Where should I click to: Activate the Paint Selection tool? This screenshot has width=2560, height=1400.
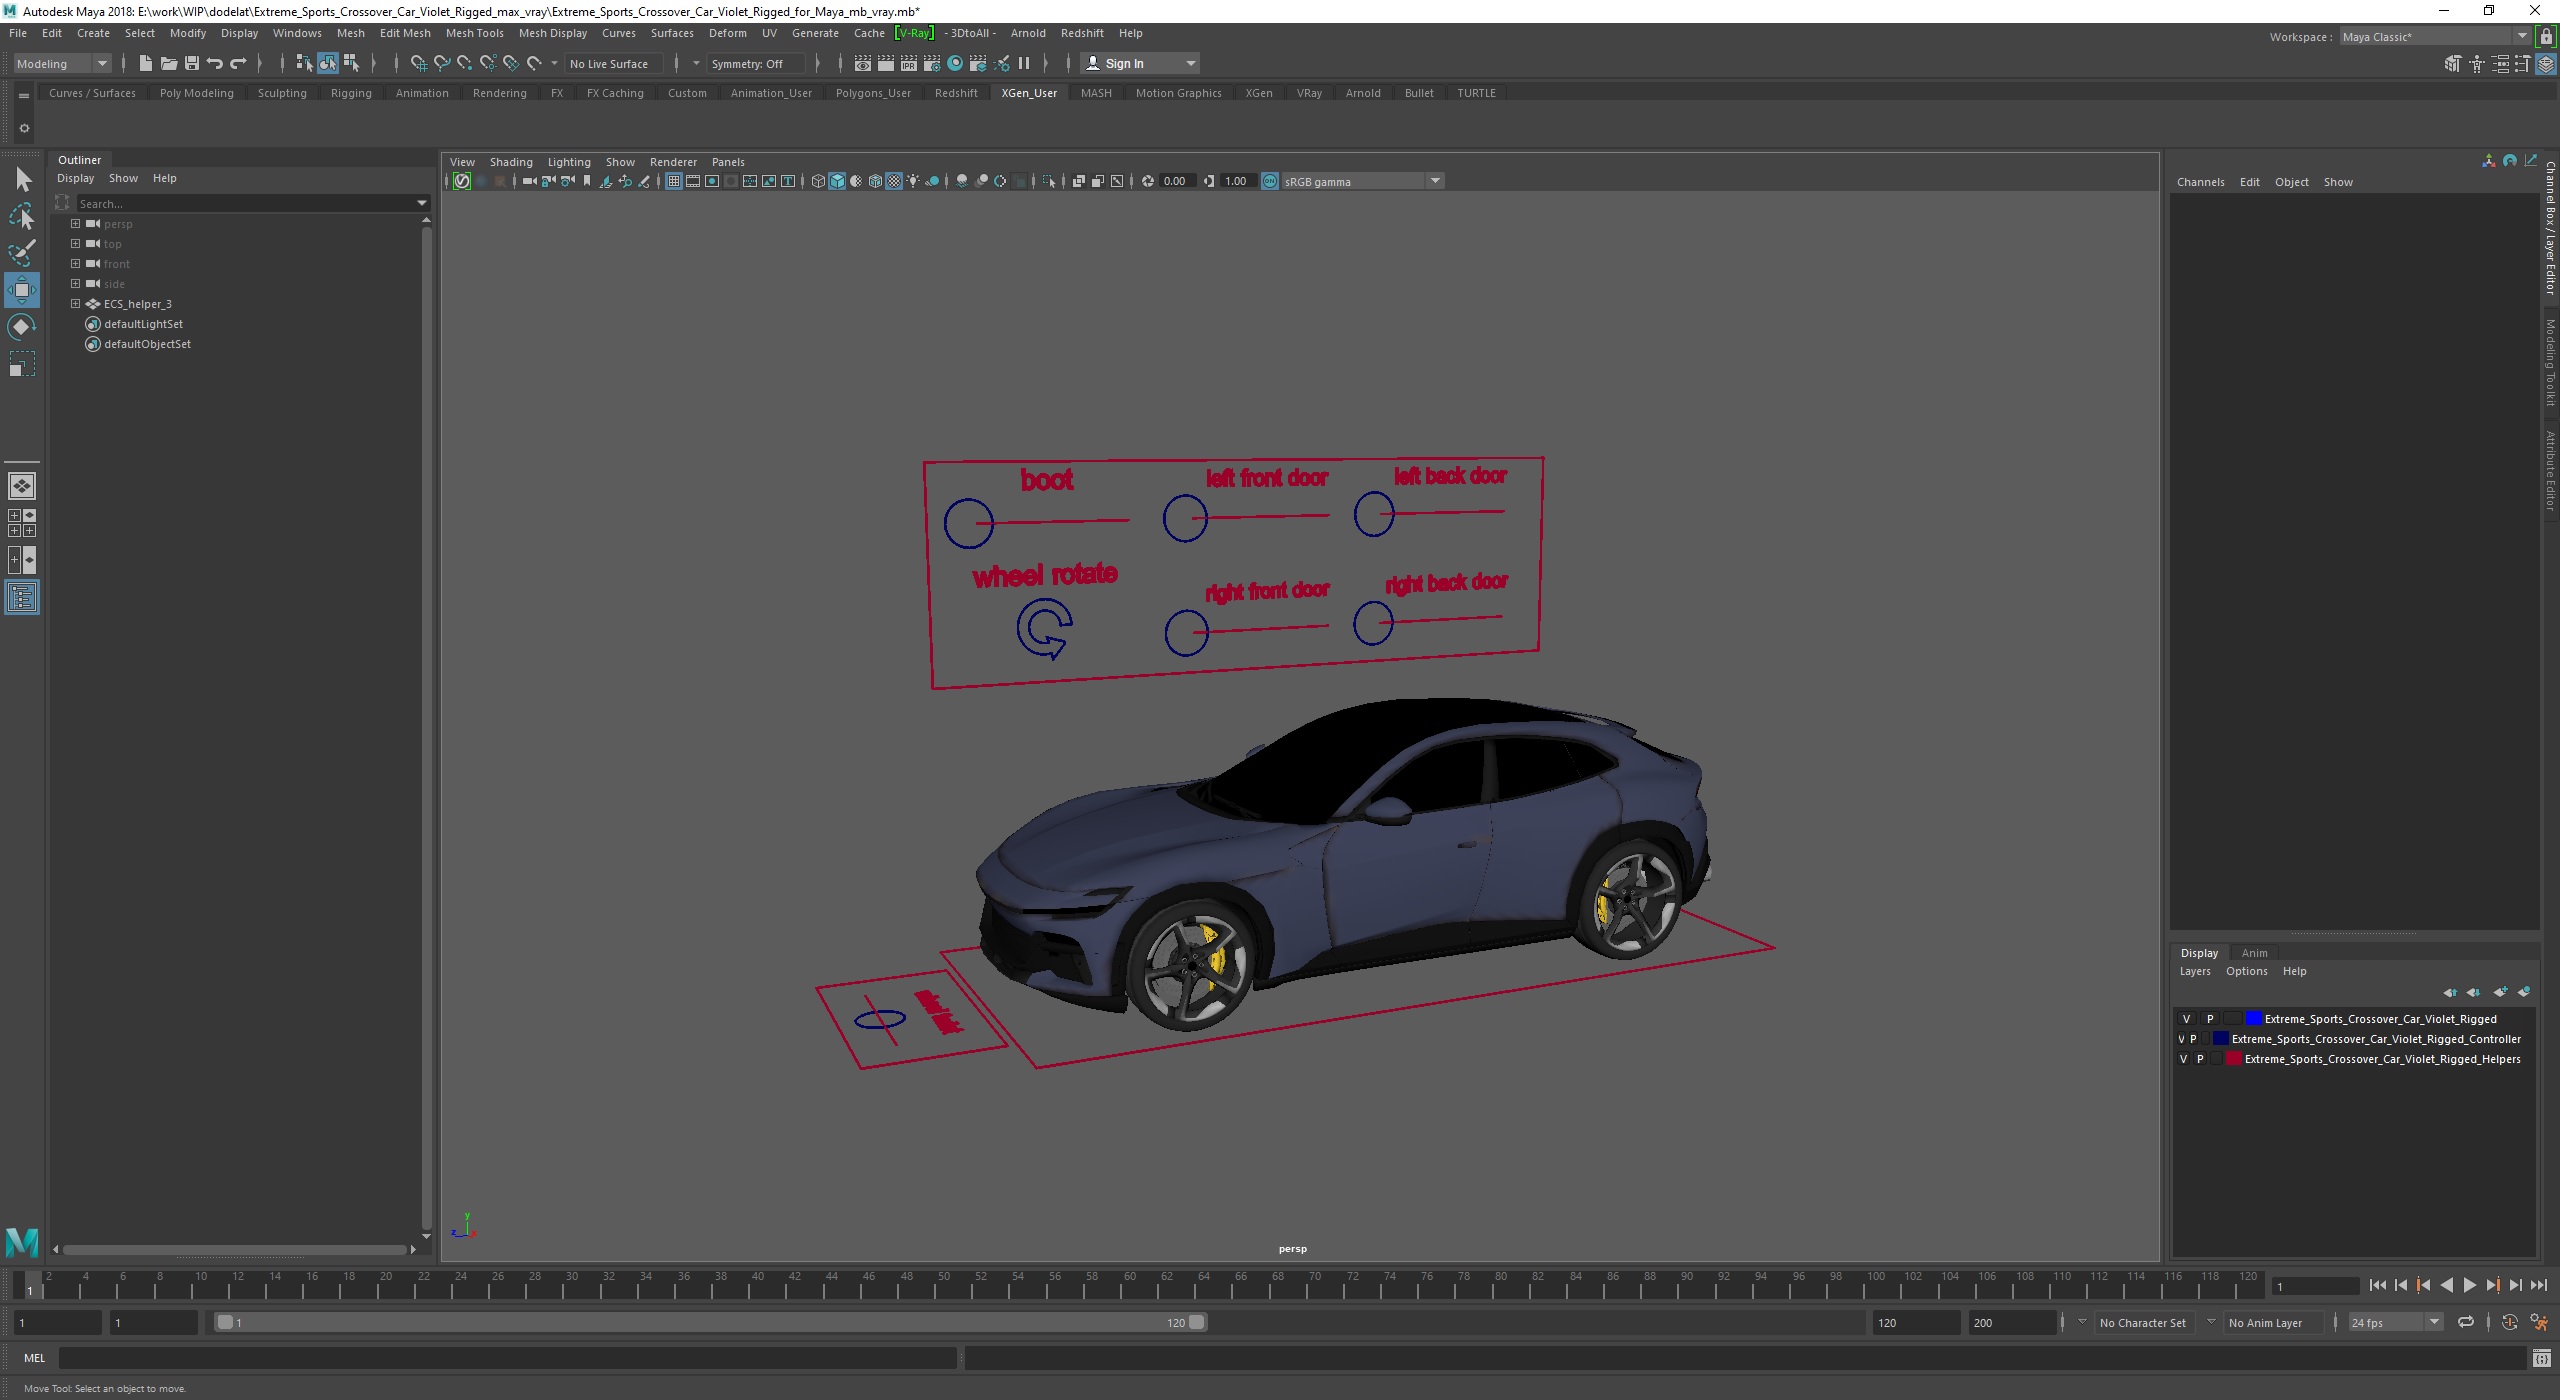[23, 252]
